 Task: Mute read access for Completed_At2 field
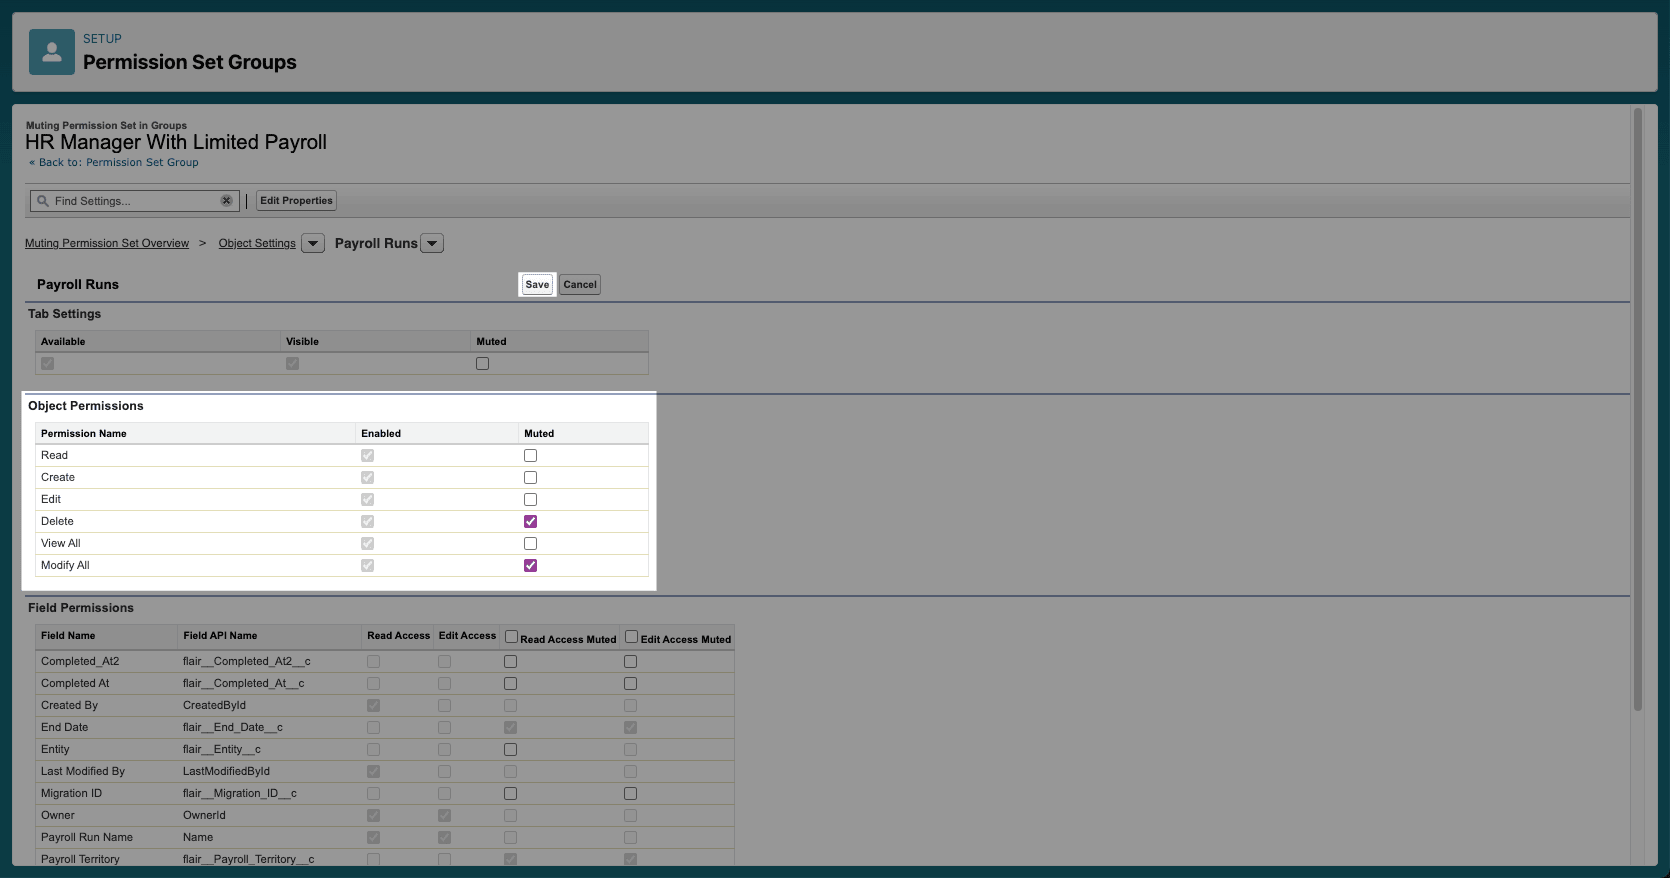coord(510,662)
